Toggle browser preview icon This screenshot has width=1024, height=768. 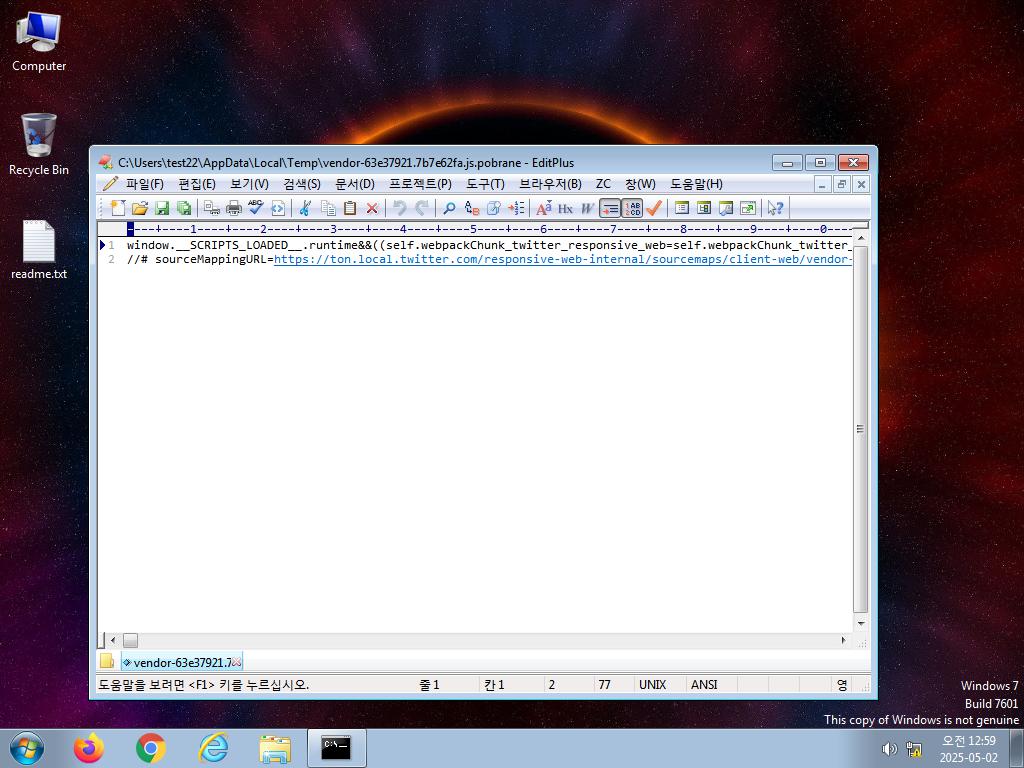(x=278, y=208)
